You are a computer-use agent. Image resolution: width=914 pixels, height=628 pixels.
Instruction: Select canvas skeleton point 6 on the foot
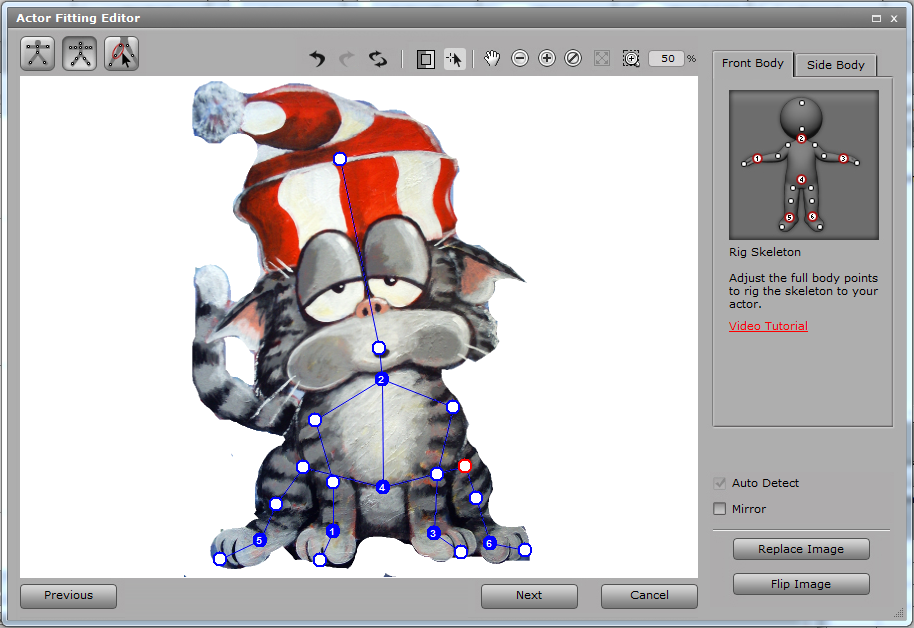click(489, 543)
